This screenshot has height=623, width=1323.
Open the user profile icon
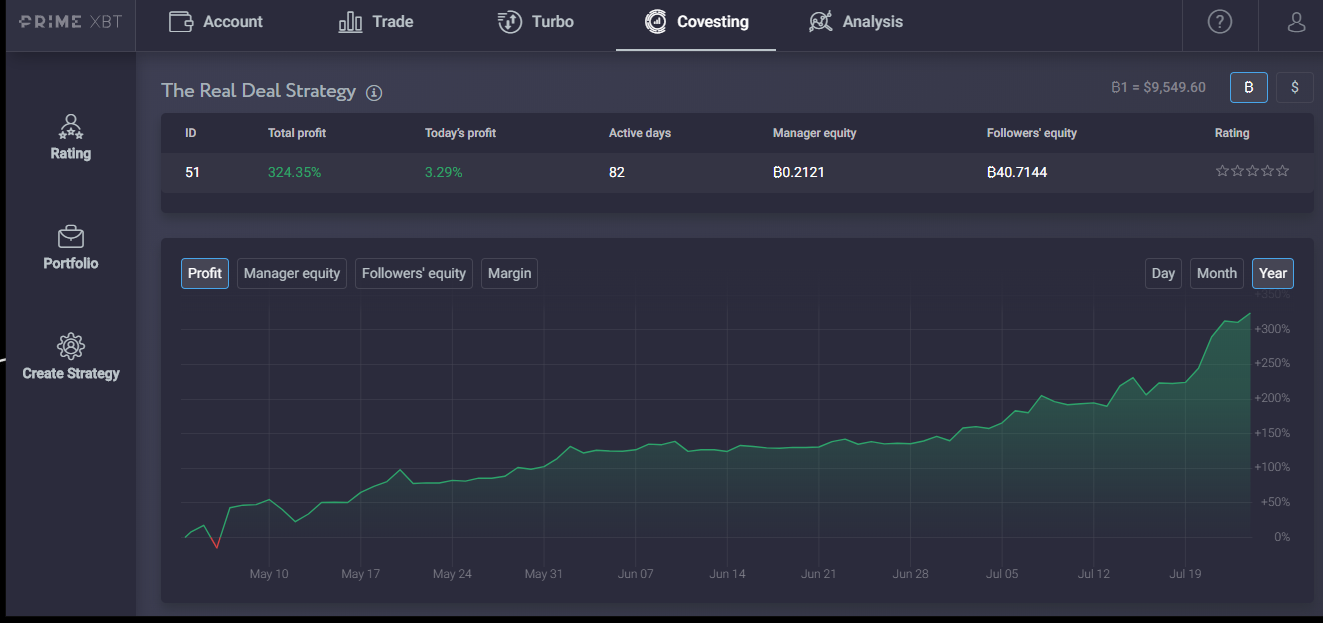point(1297,21)
